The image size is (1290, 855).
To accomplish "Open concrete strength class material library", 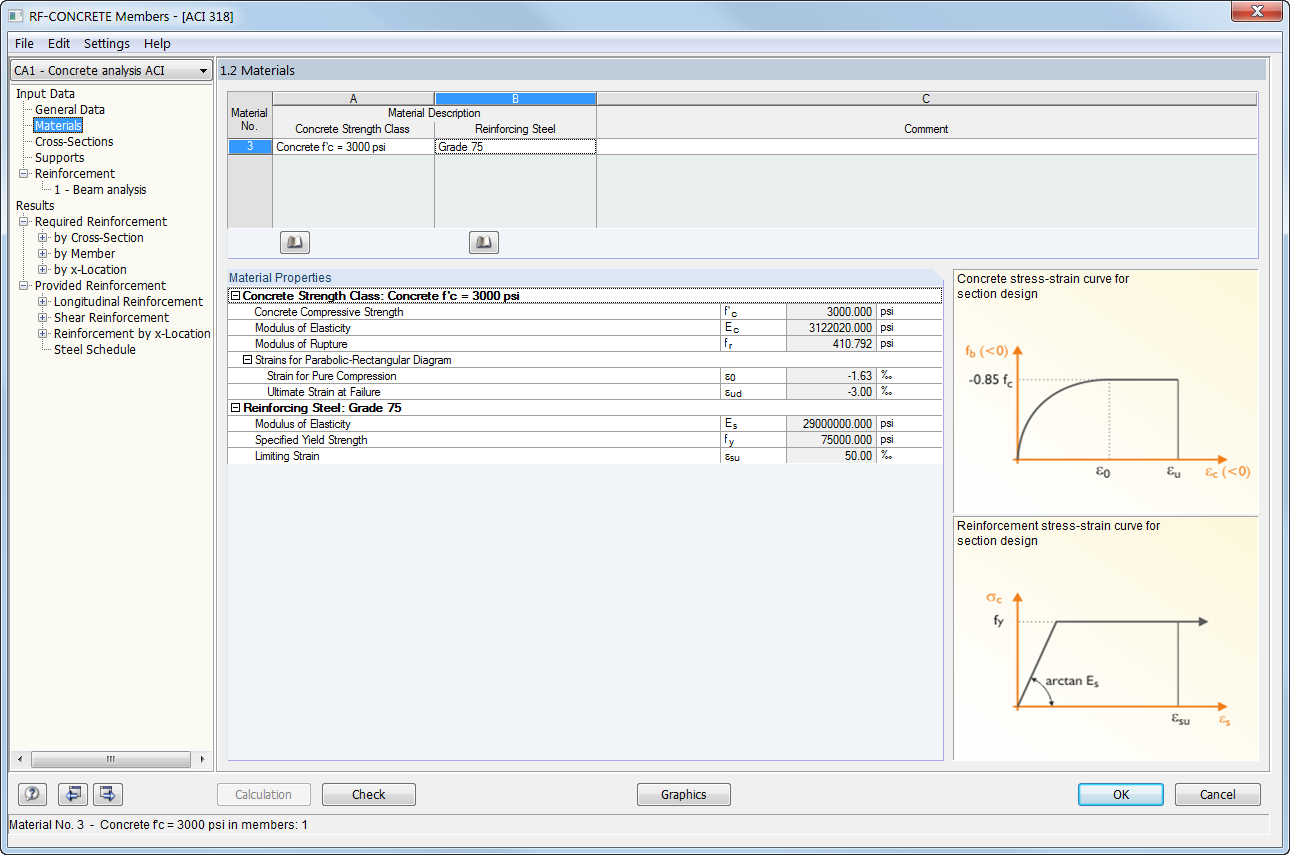I will tap(294, 242).
